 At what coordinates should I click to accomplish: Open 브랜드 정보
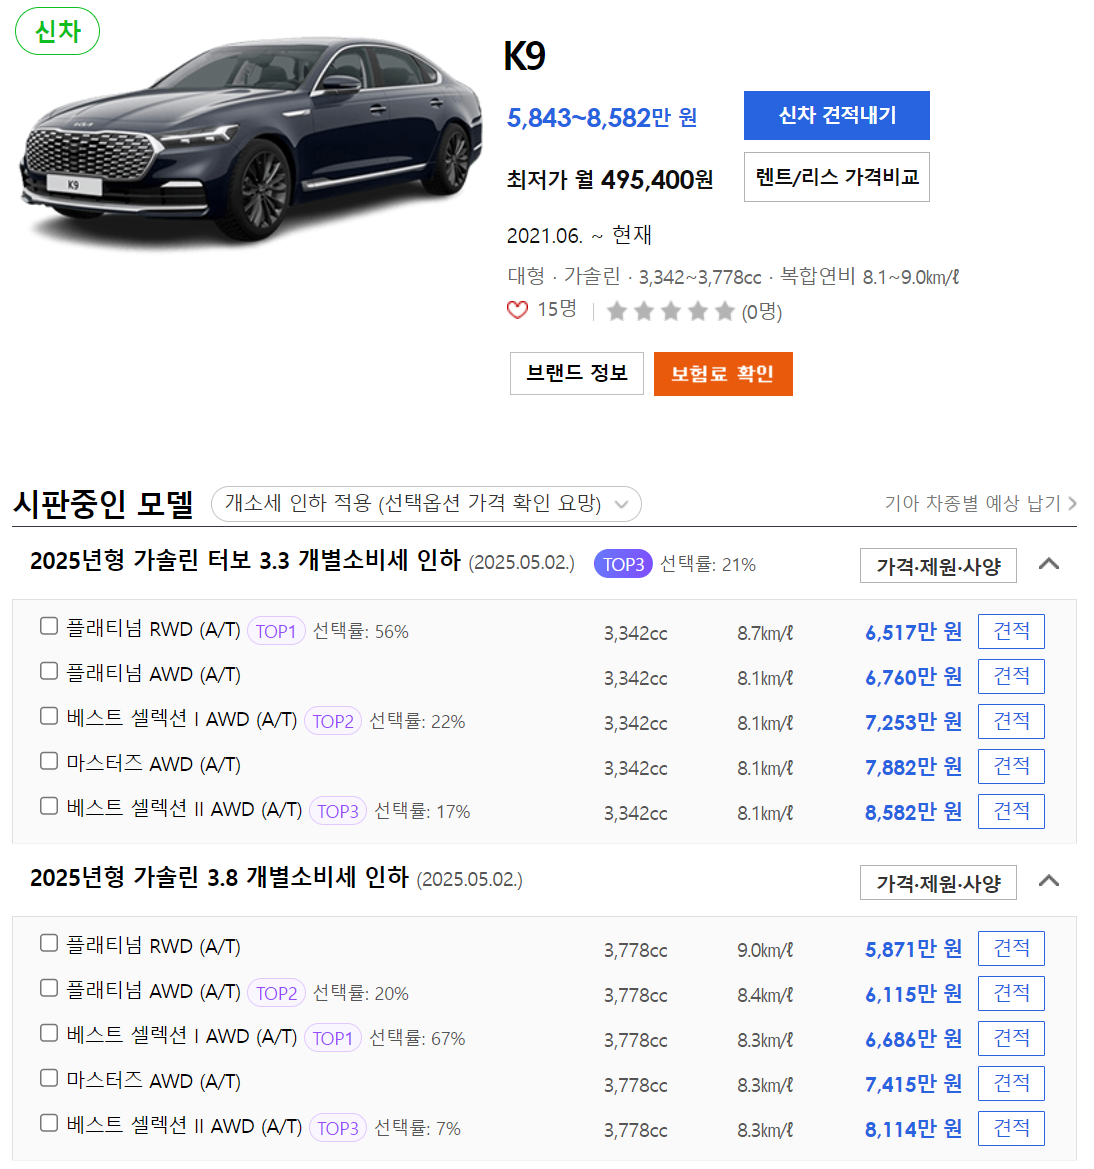[576, 374]
